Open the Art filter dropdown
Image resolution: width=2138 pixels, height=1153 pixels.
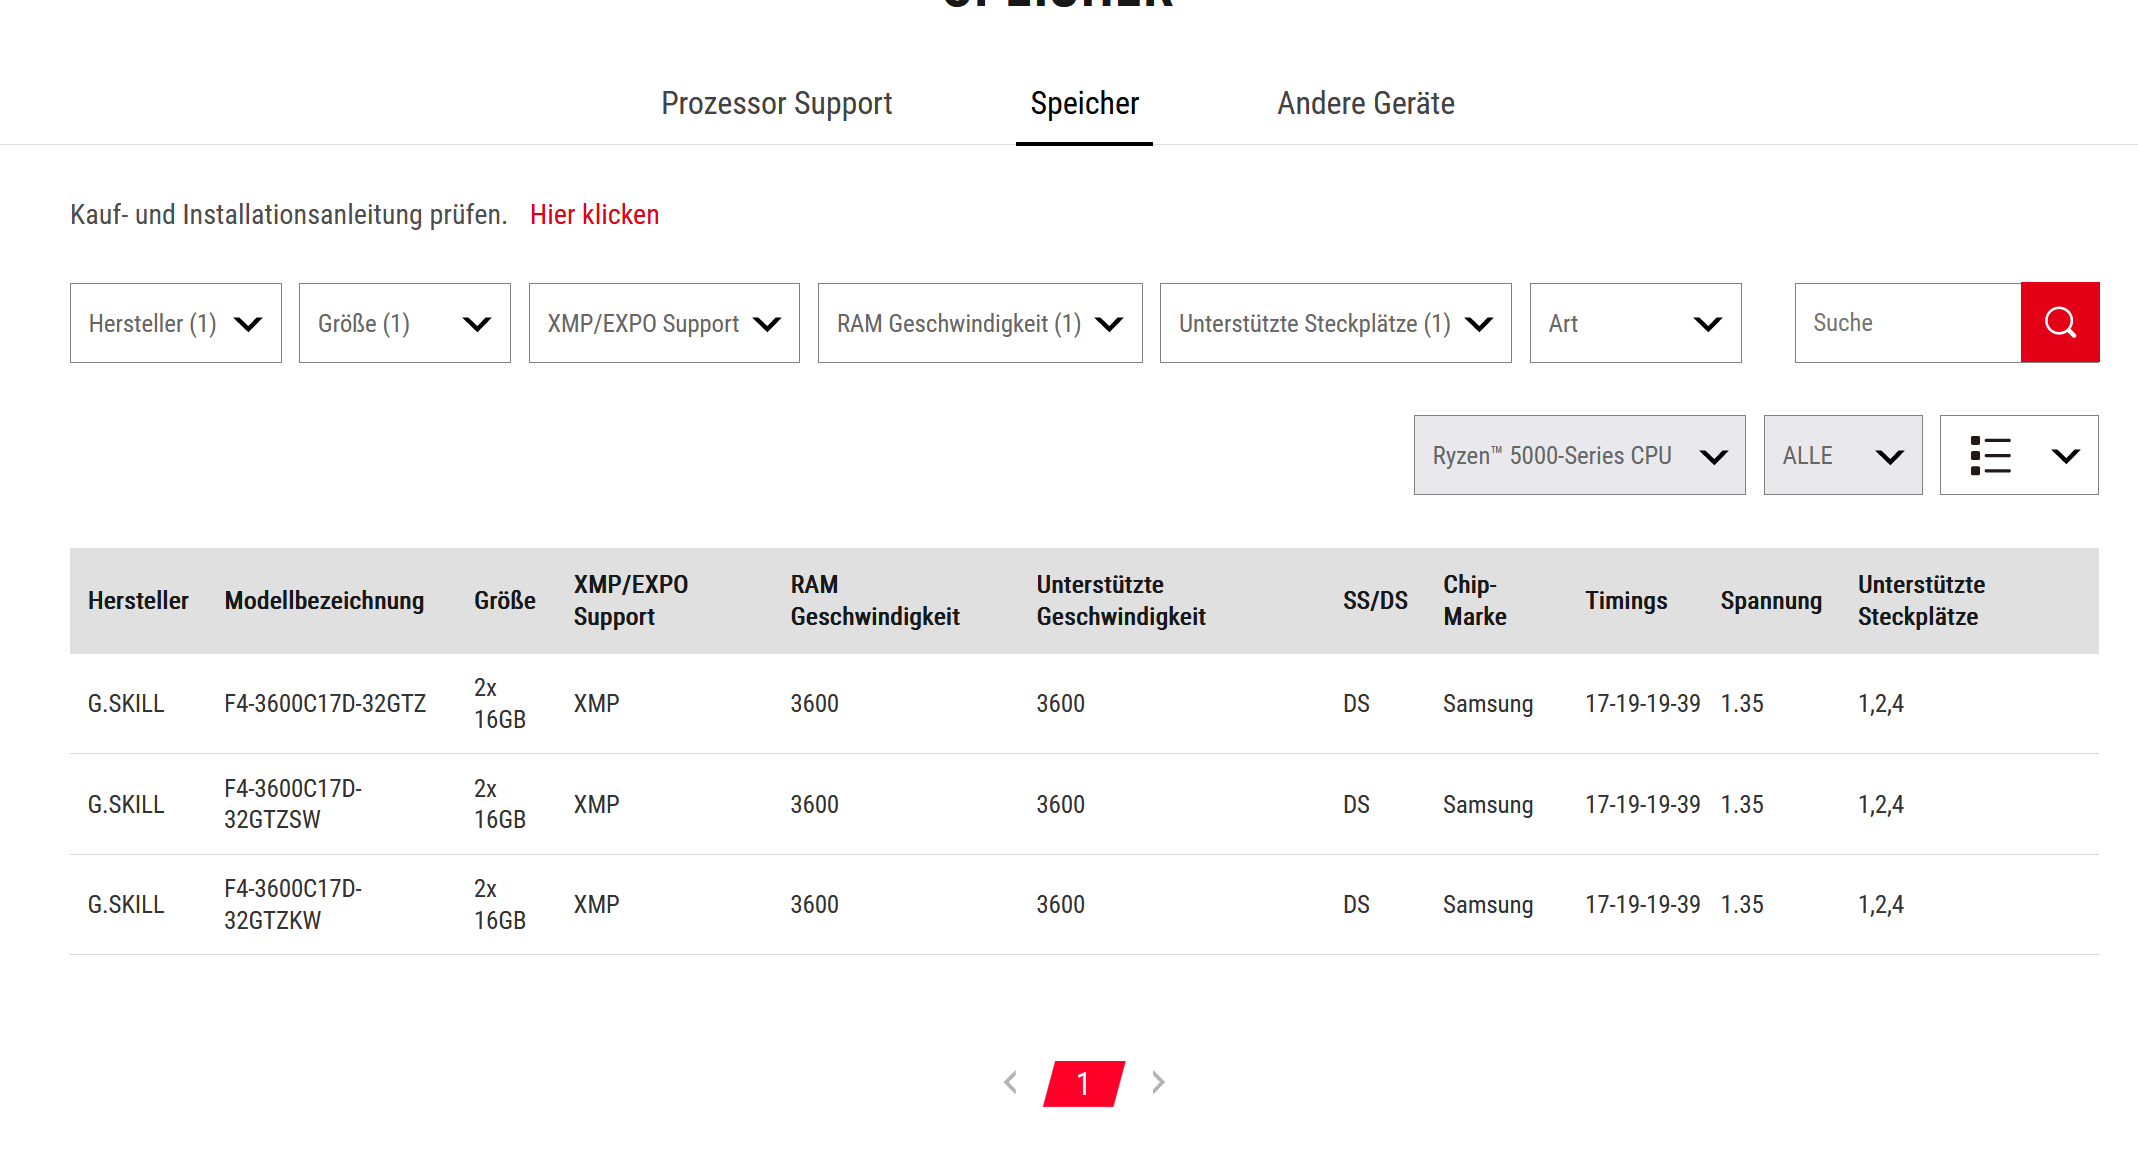(x=1634, y=323)
